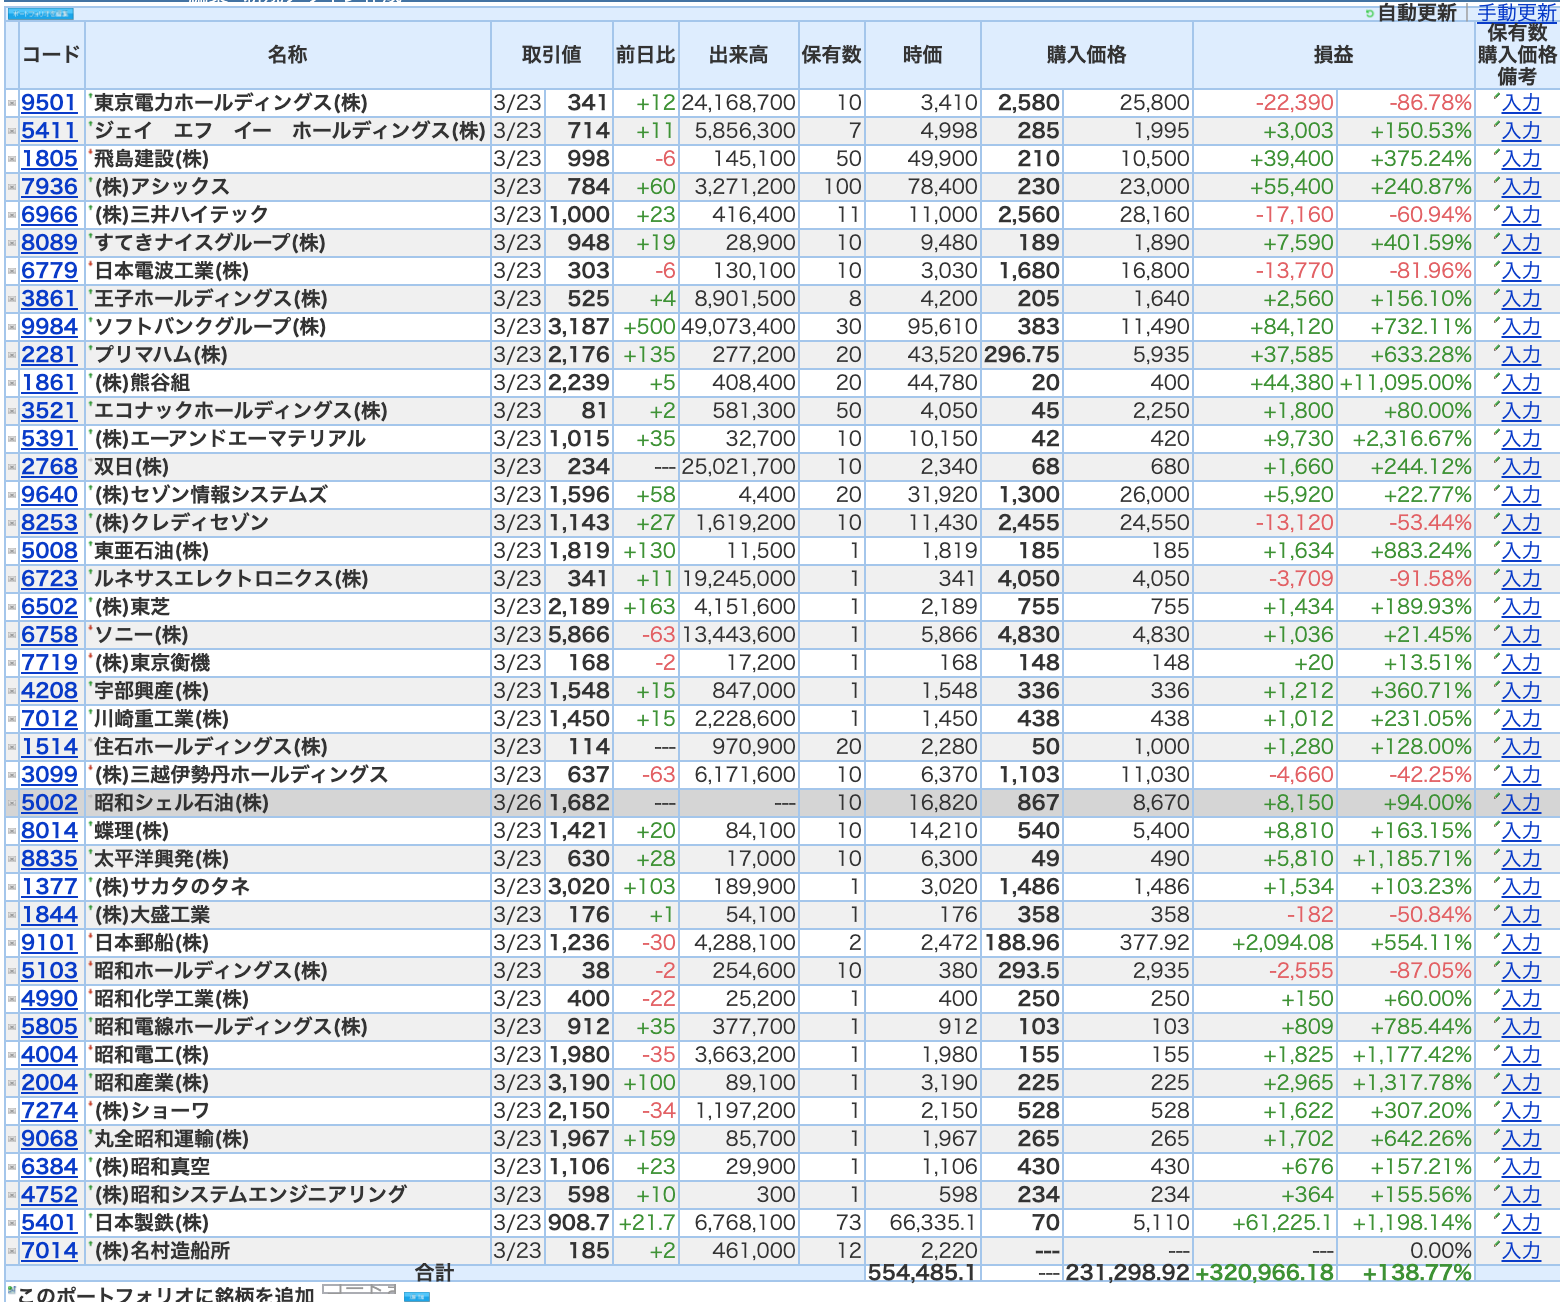Click the small row icon left of code 9501

click(12, 103)
